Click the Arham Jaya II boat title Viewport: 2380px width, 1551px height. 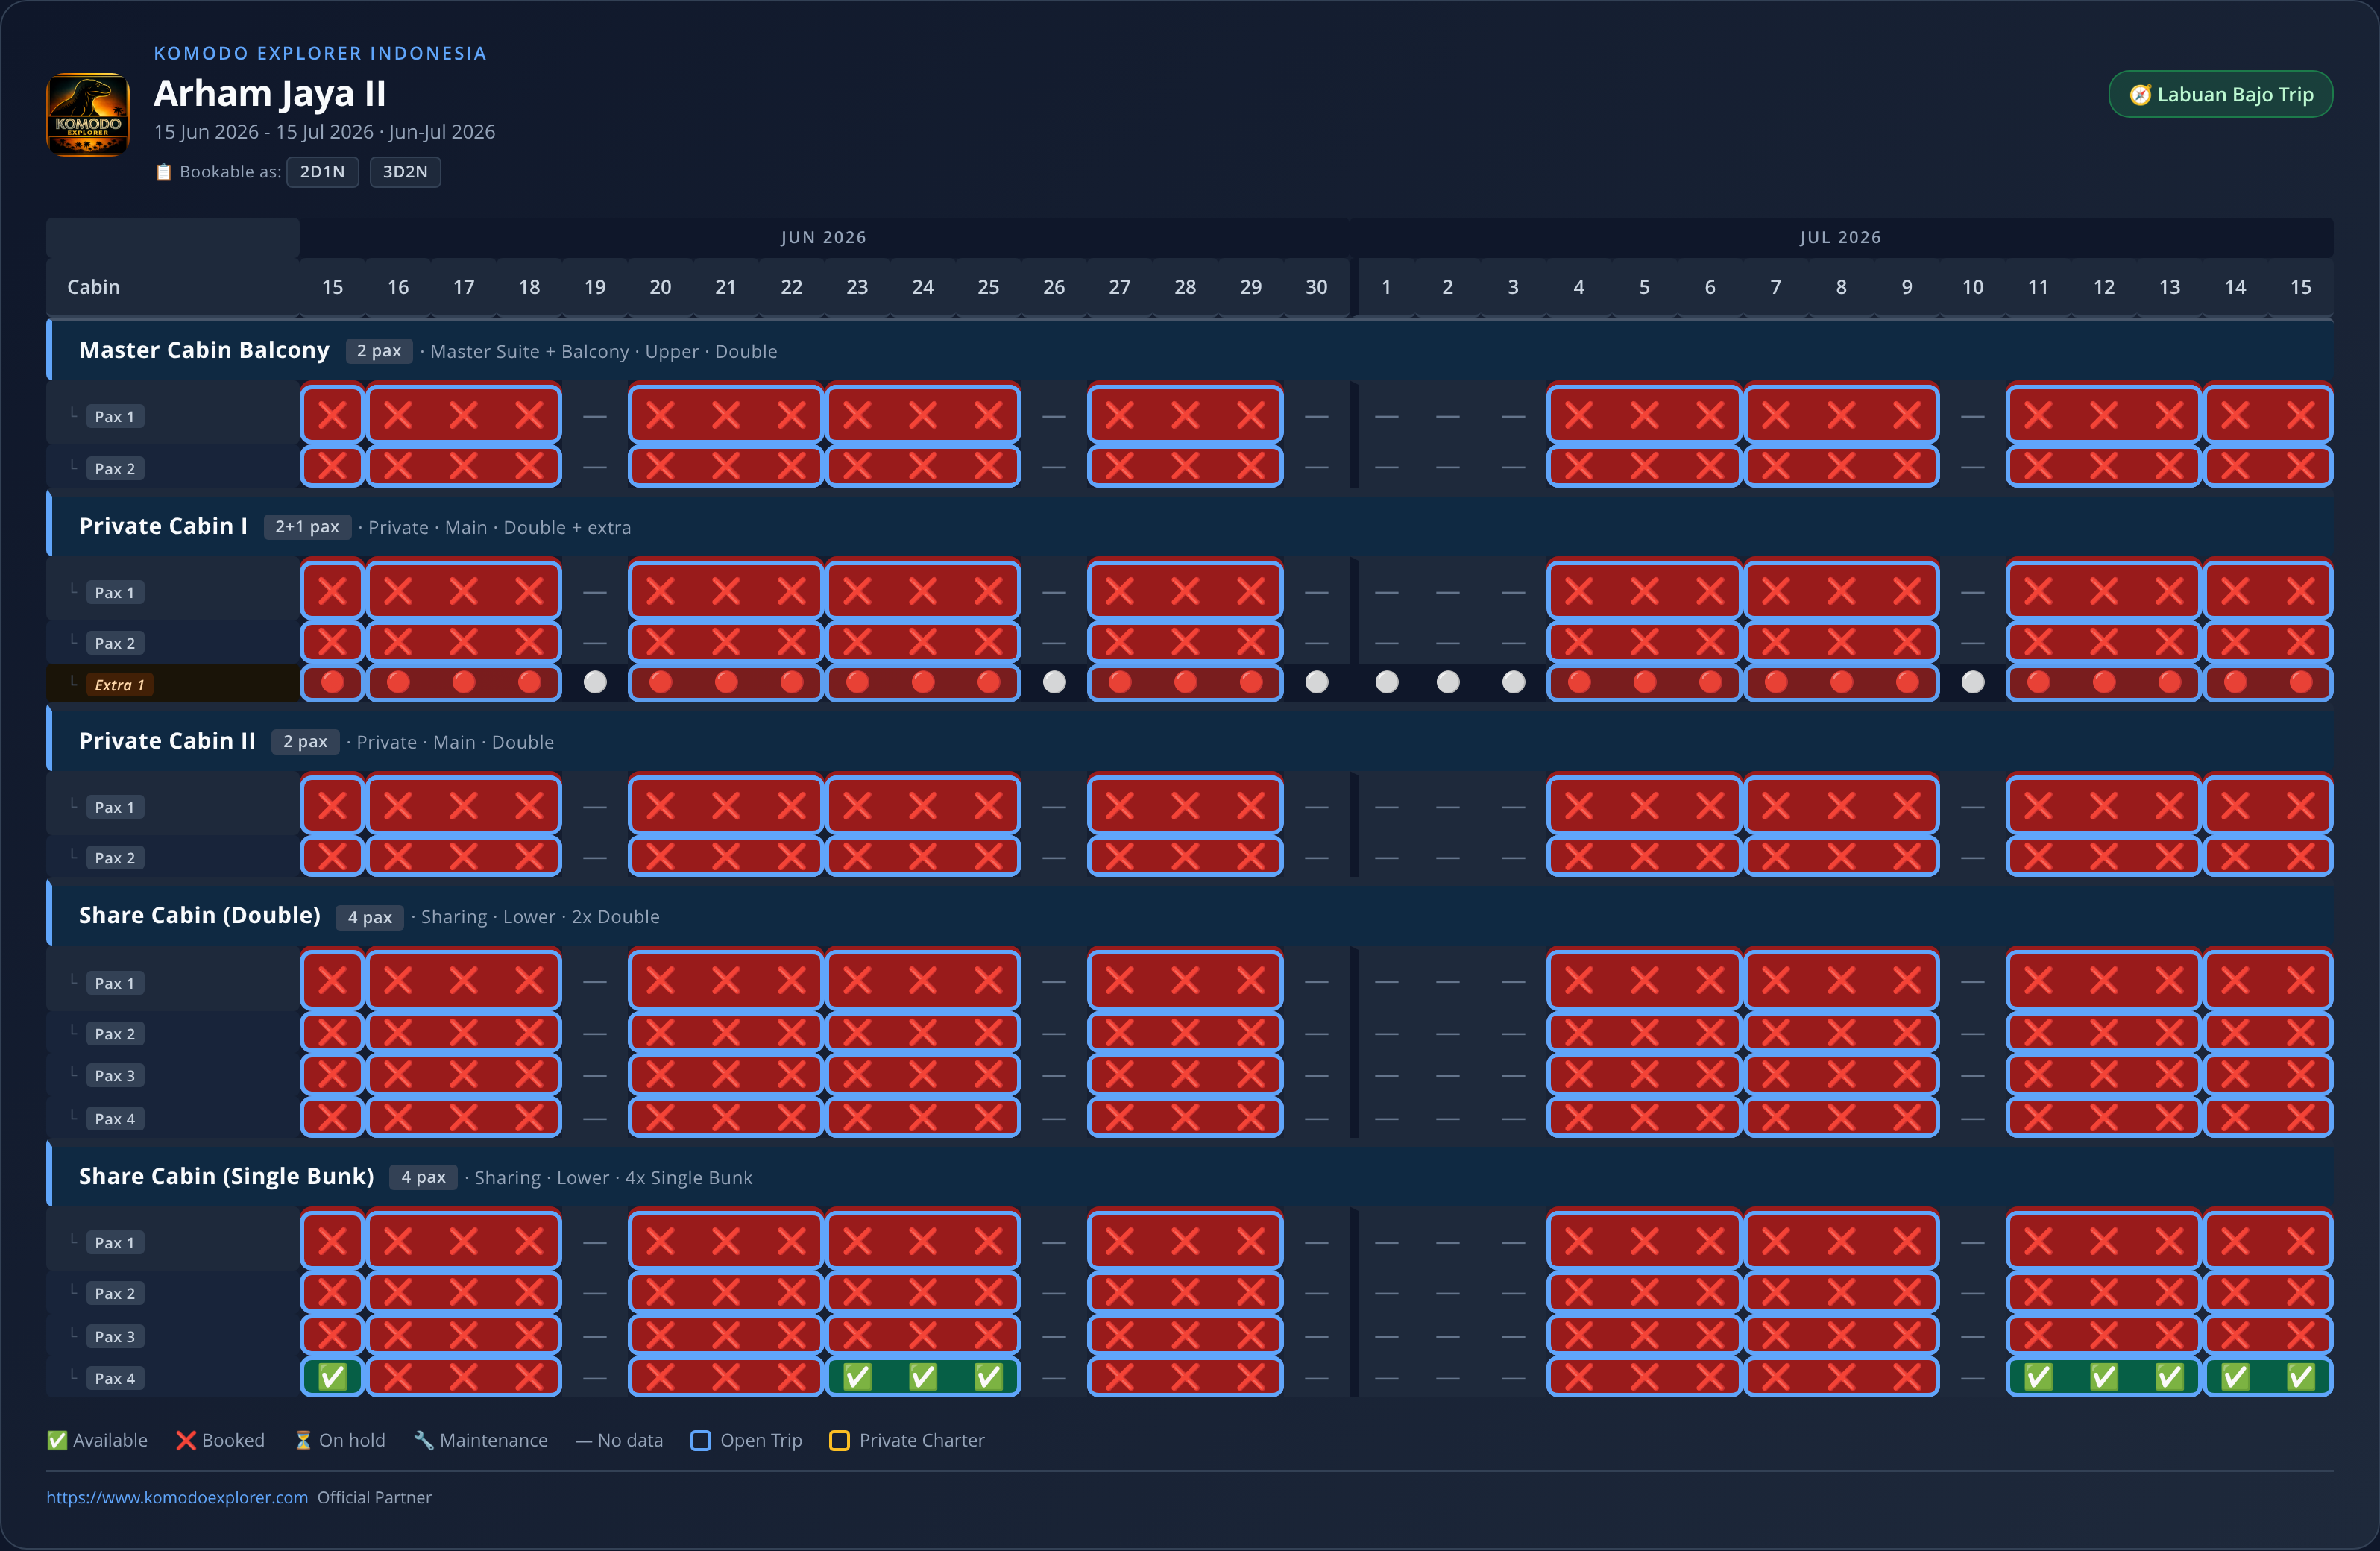click(270, 93)
